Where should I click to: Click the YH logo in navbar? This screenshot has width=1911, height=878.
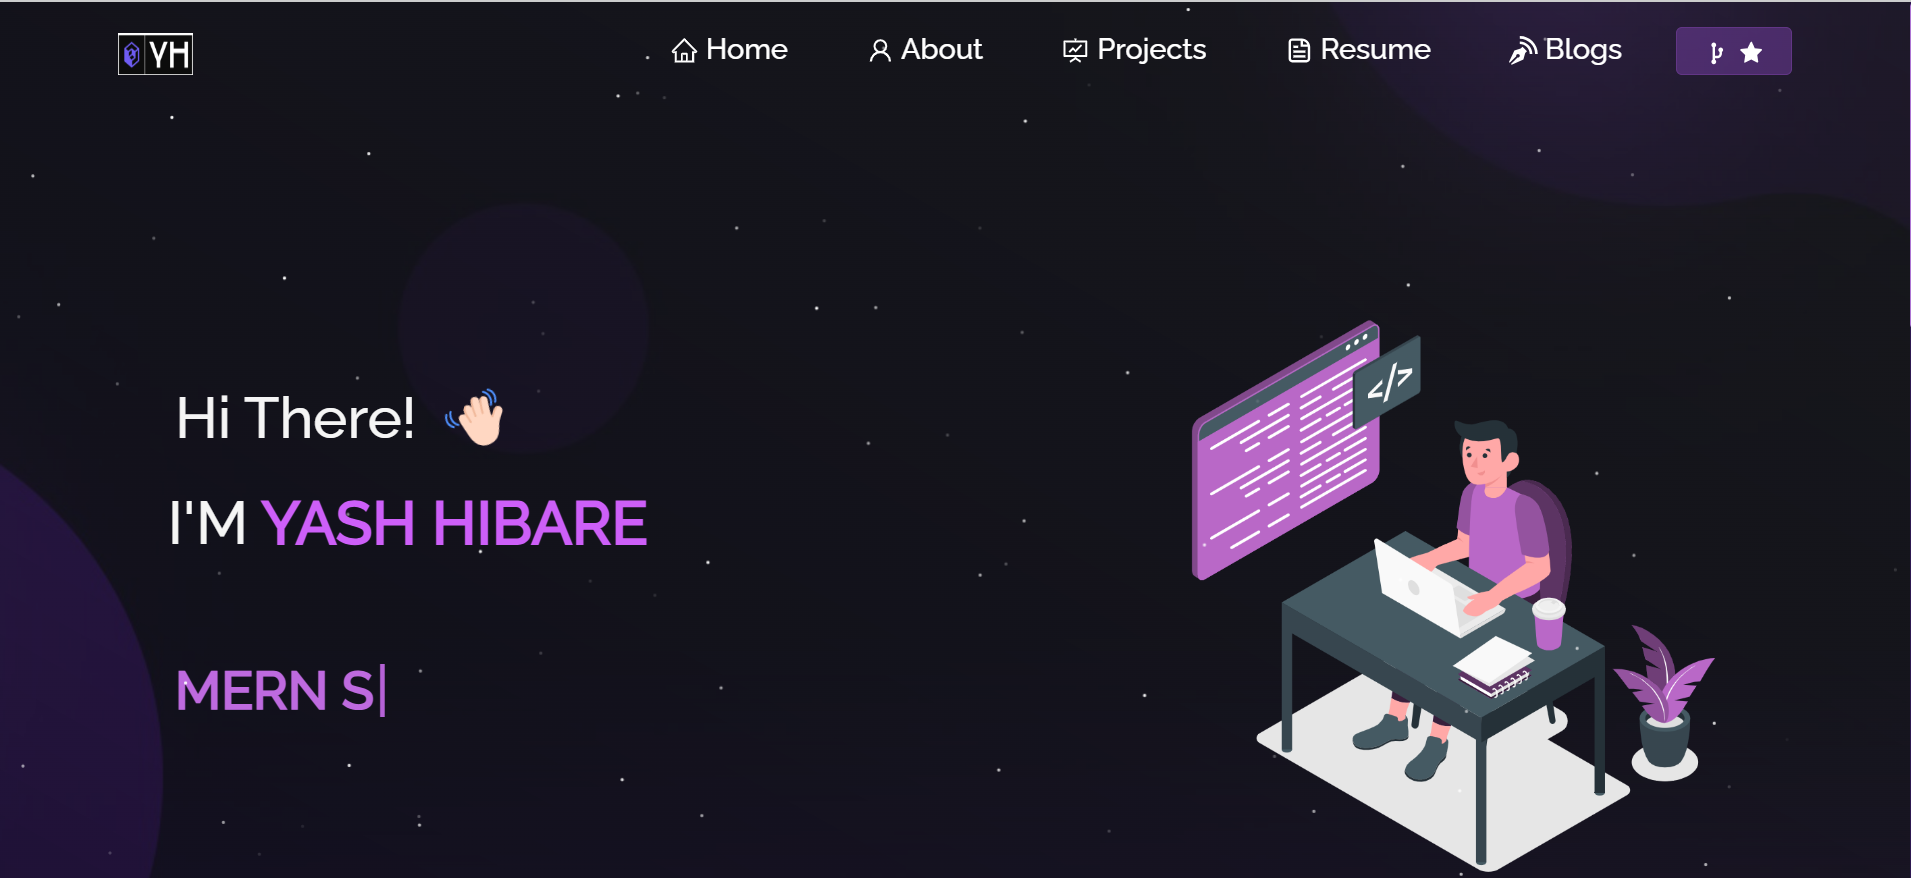tap(155, 54)
